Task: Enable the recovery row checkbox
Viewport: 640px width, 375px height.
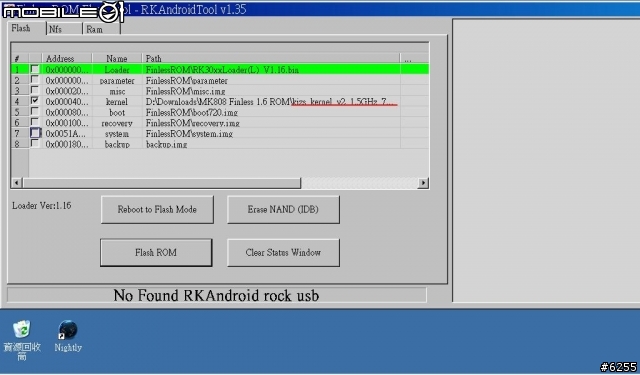Action: pyautogui.click(x=35, y=122)
